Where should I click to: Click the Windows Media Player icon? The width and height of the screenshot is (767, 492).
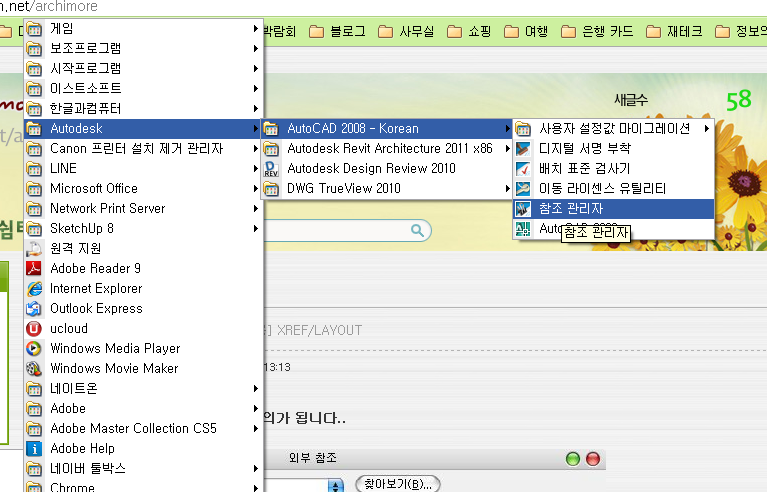(34, 348)
